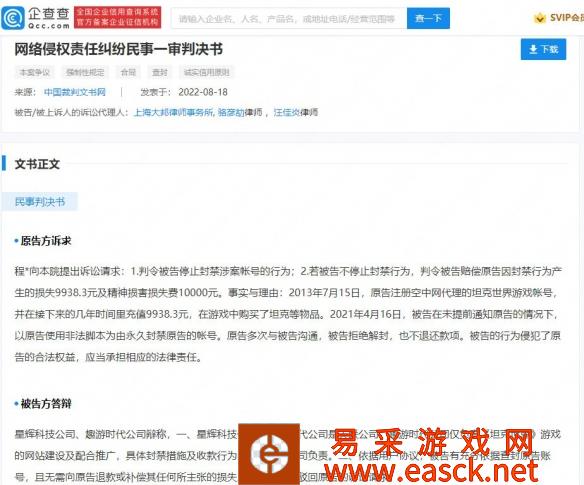Focus the company name search box
584x485 pixels.
click(289, 18)
